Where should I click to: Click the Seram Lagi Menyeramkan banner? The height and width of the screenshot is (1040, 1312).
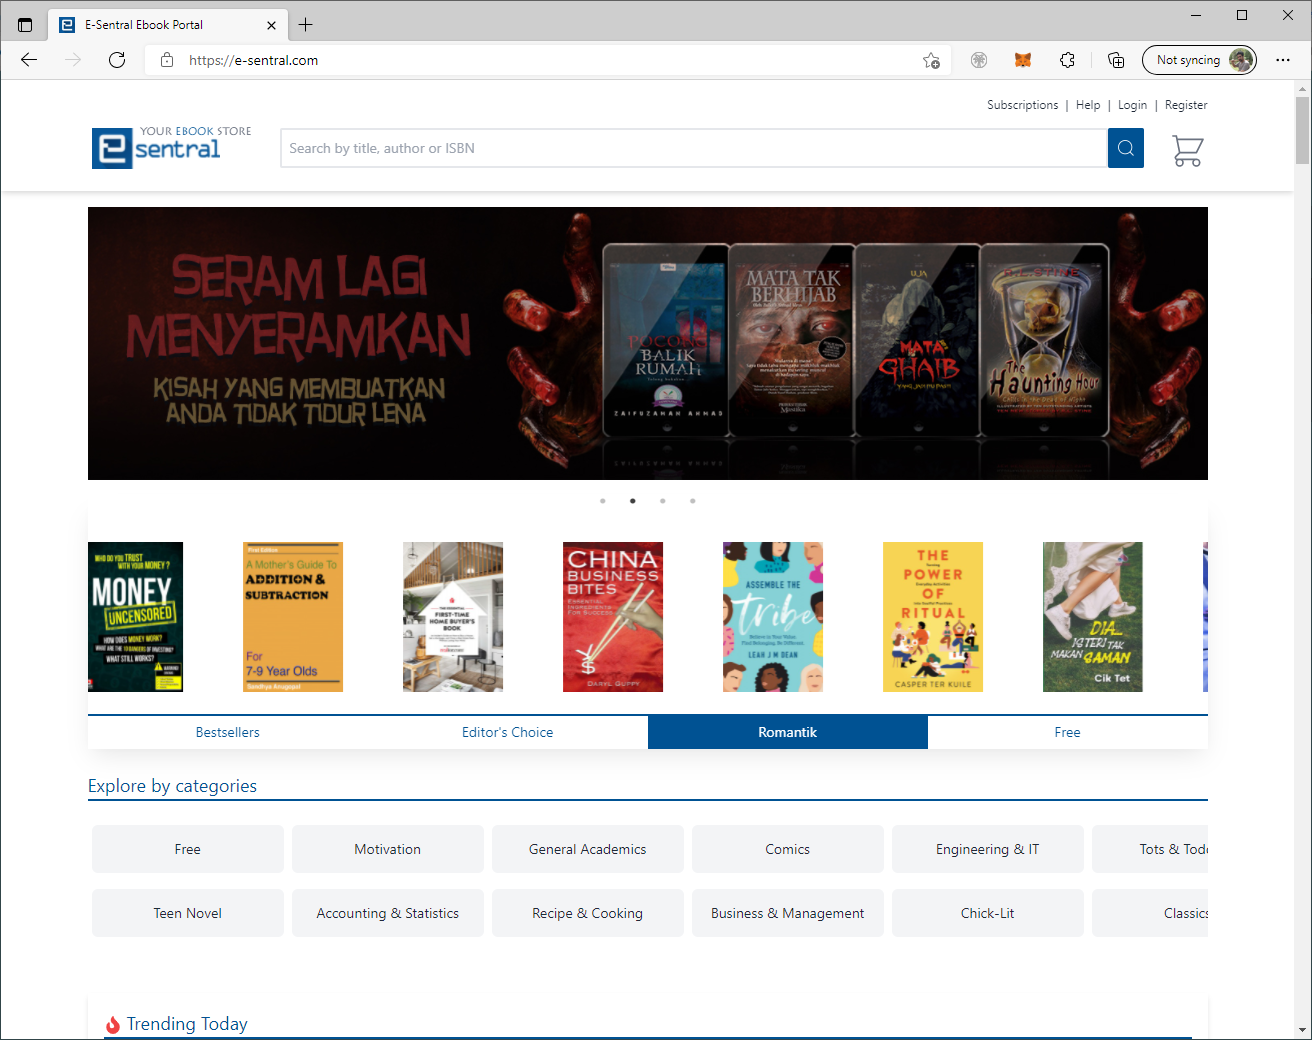point(648,343)
